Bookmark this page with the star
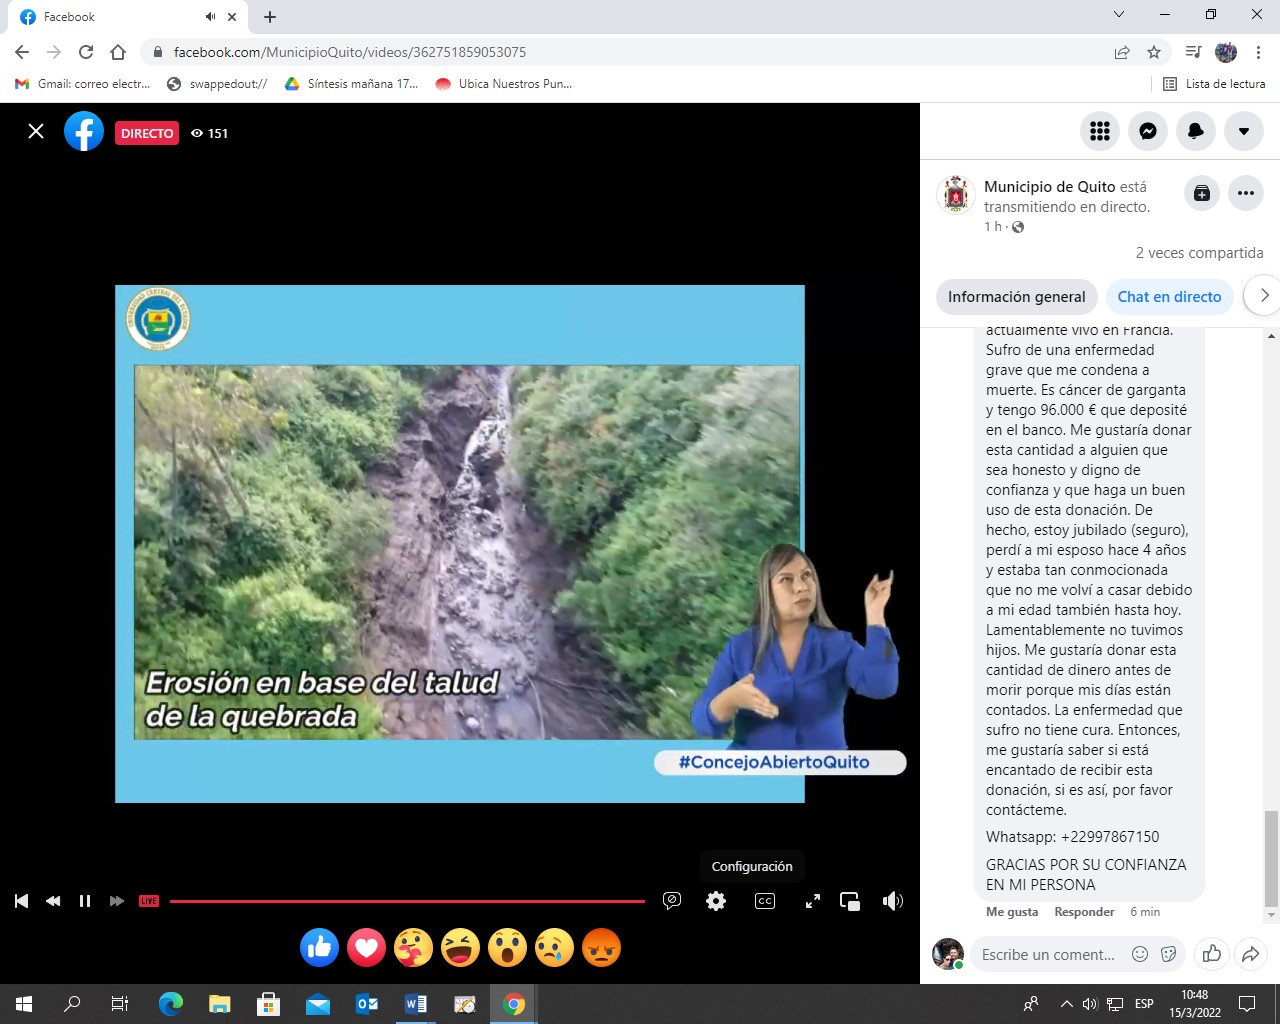 point(1154,52)
